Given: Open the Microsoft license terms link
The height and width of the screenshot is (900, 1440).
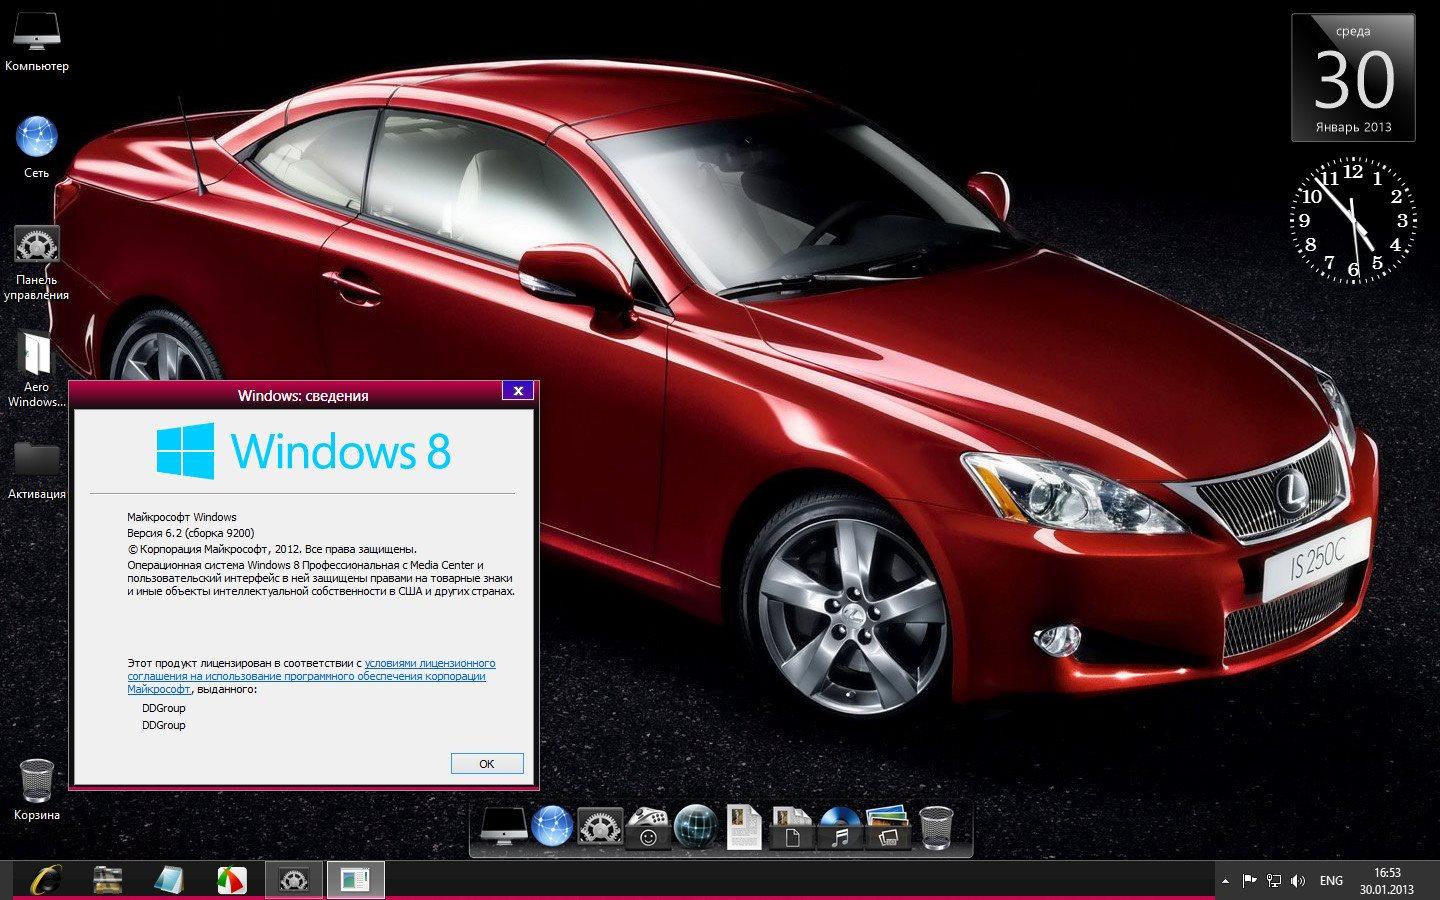Looking at the screenshot, I should (429, 663).
